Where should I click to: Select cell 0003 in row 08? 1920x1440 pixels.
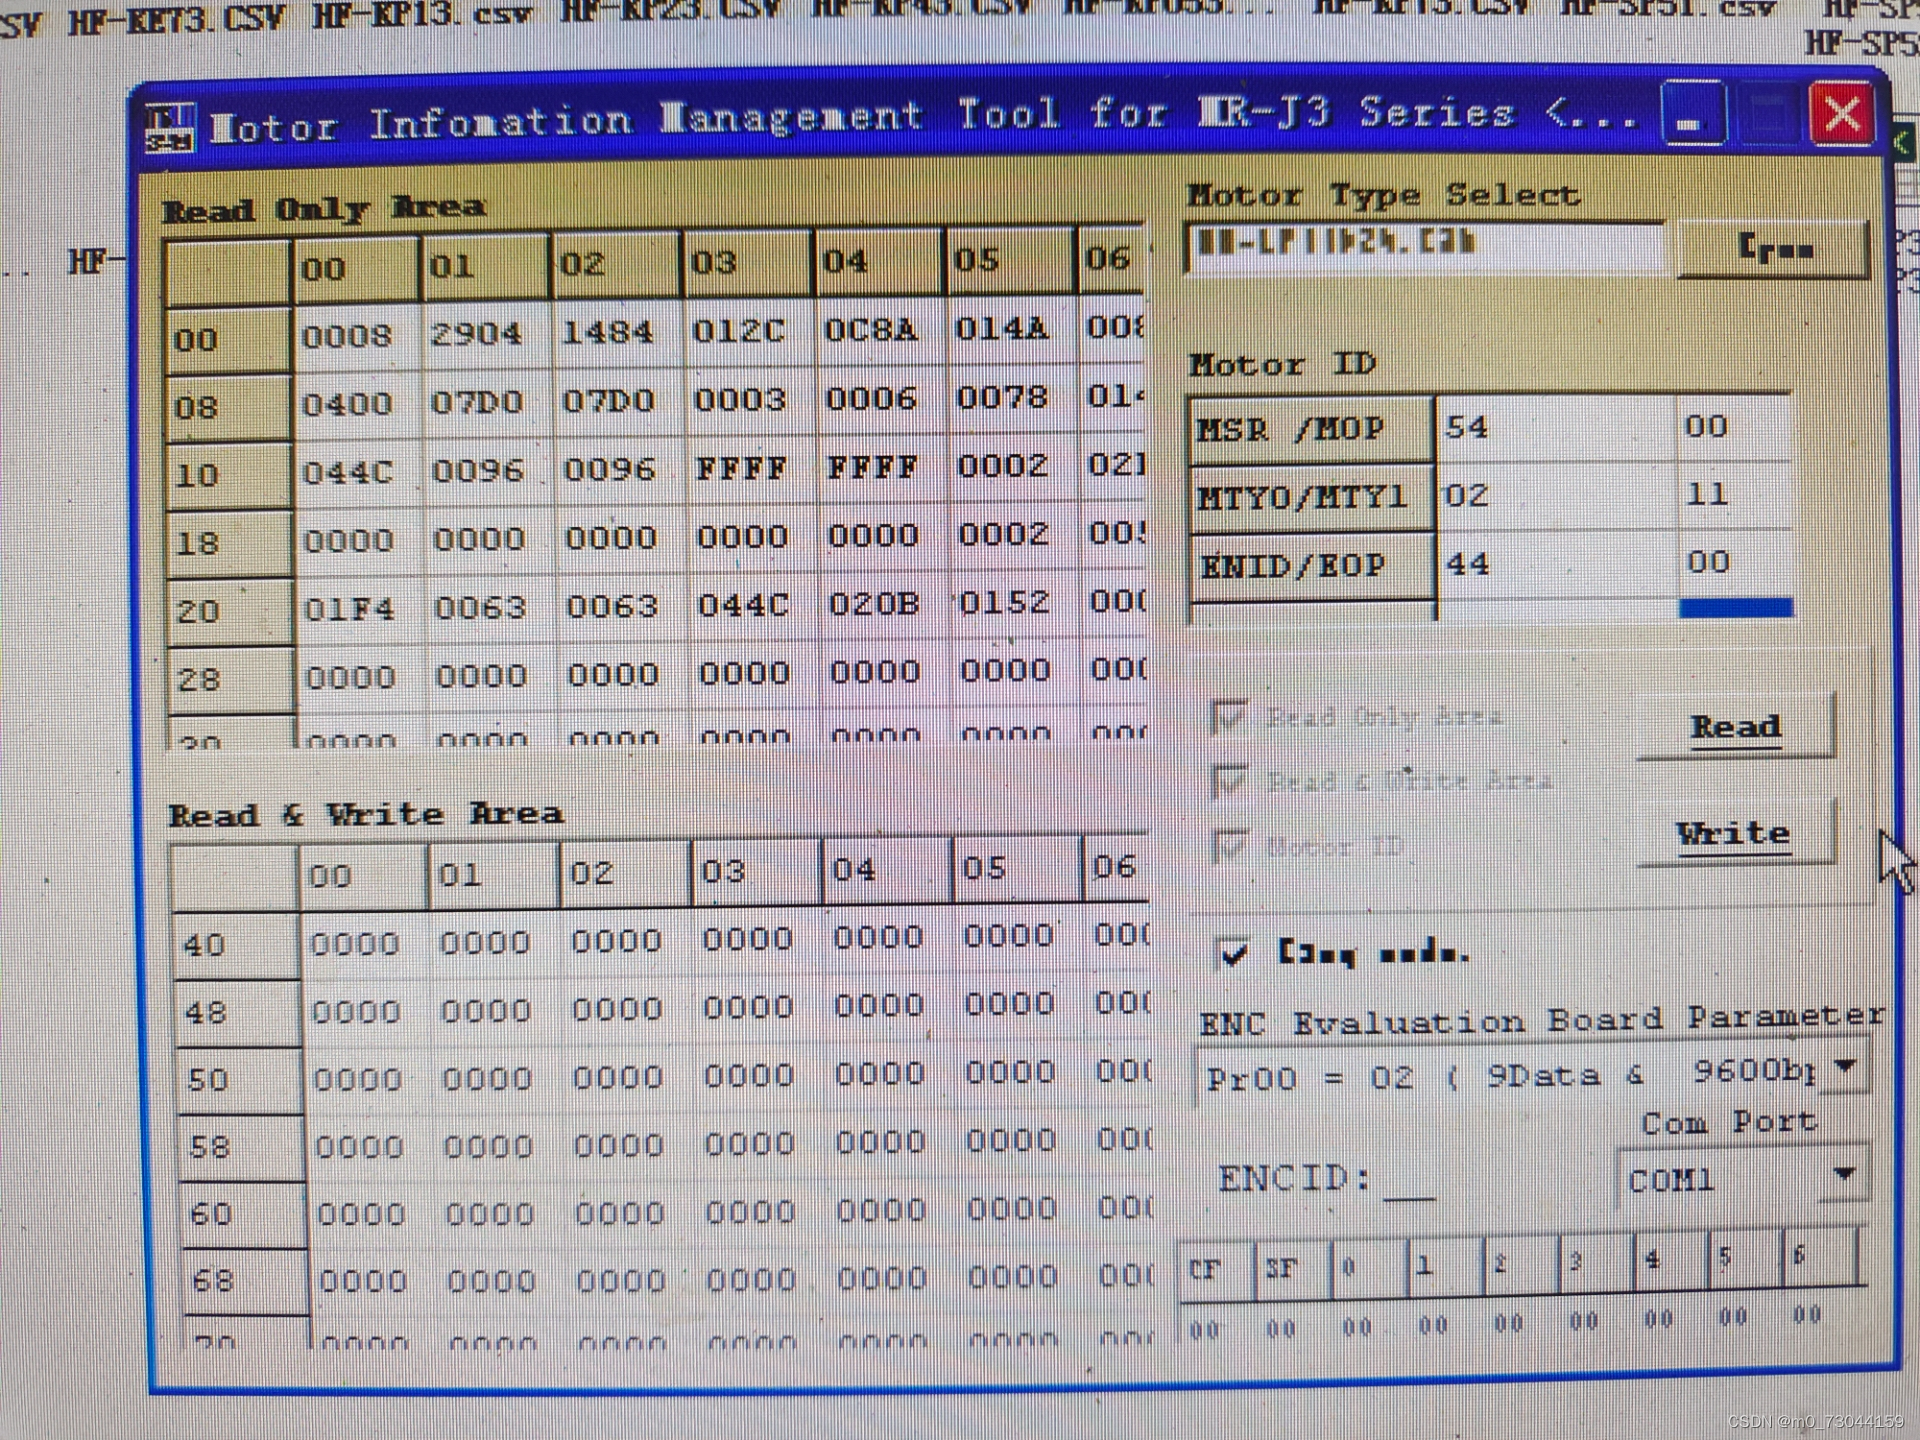coord(748,400)
